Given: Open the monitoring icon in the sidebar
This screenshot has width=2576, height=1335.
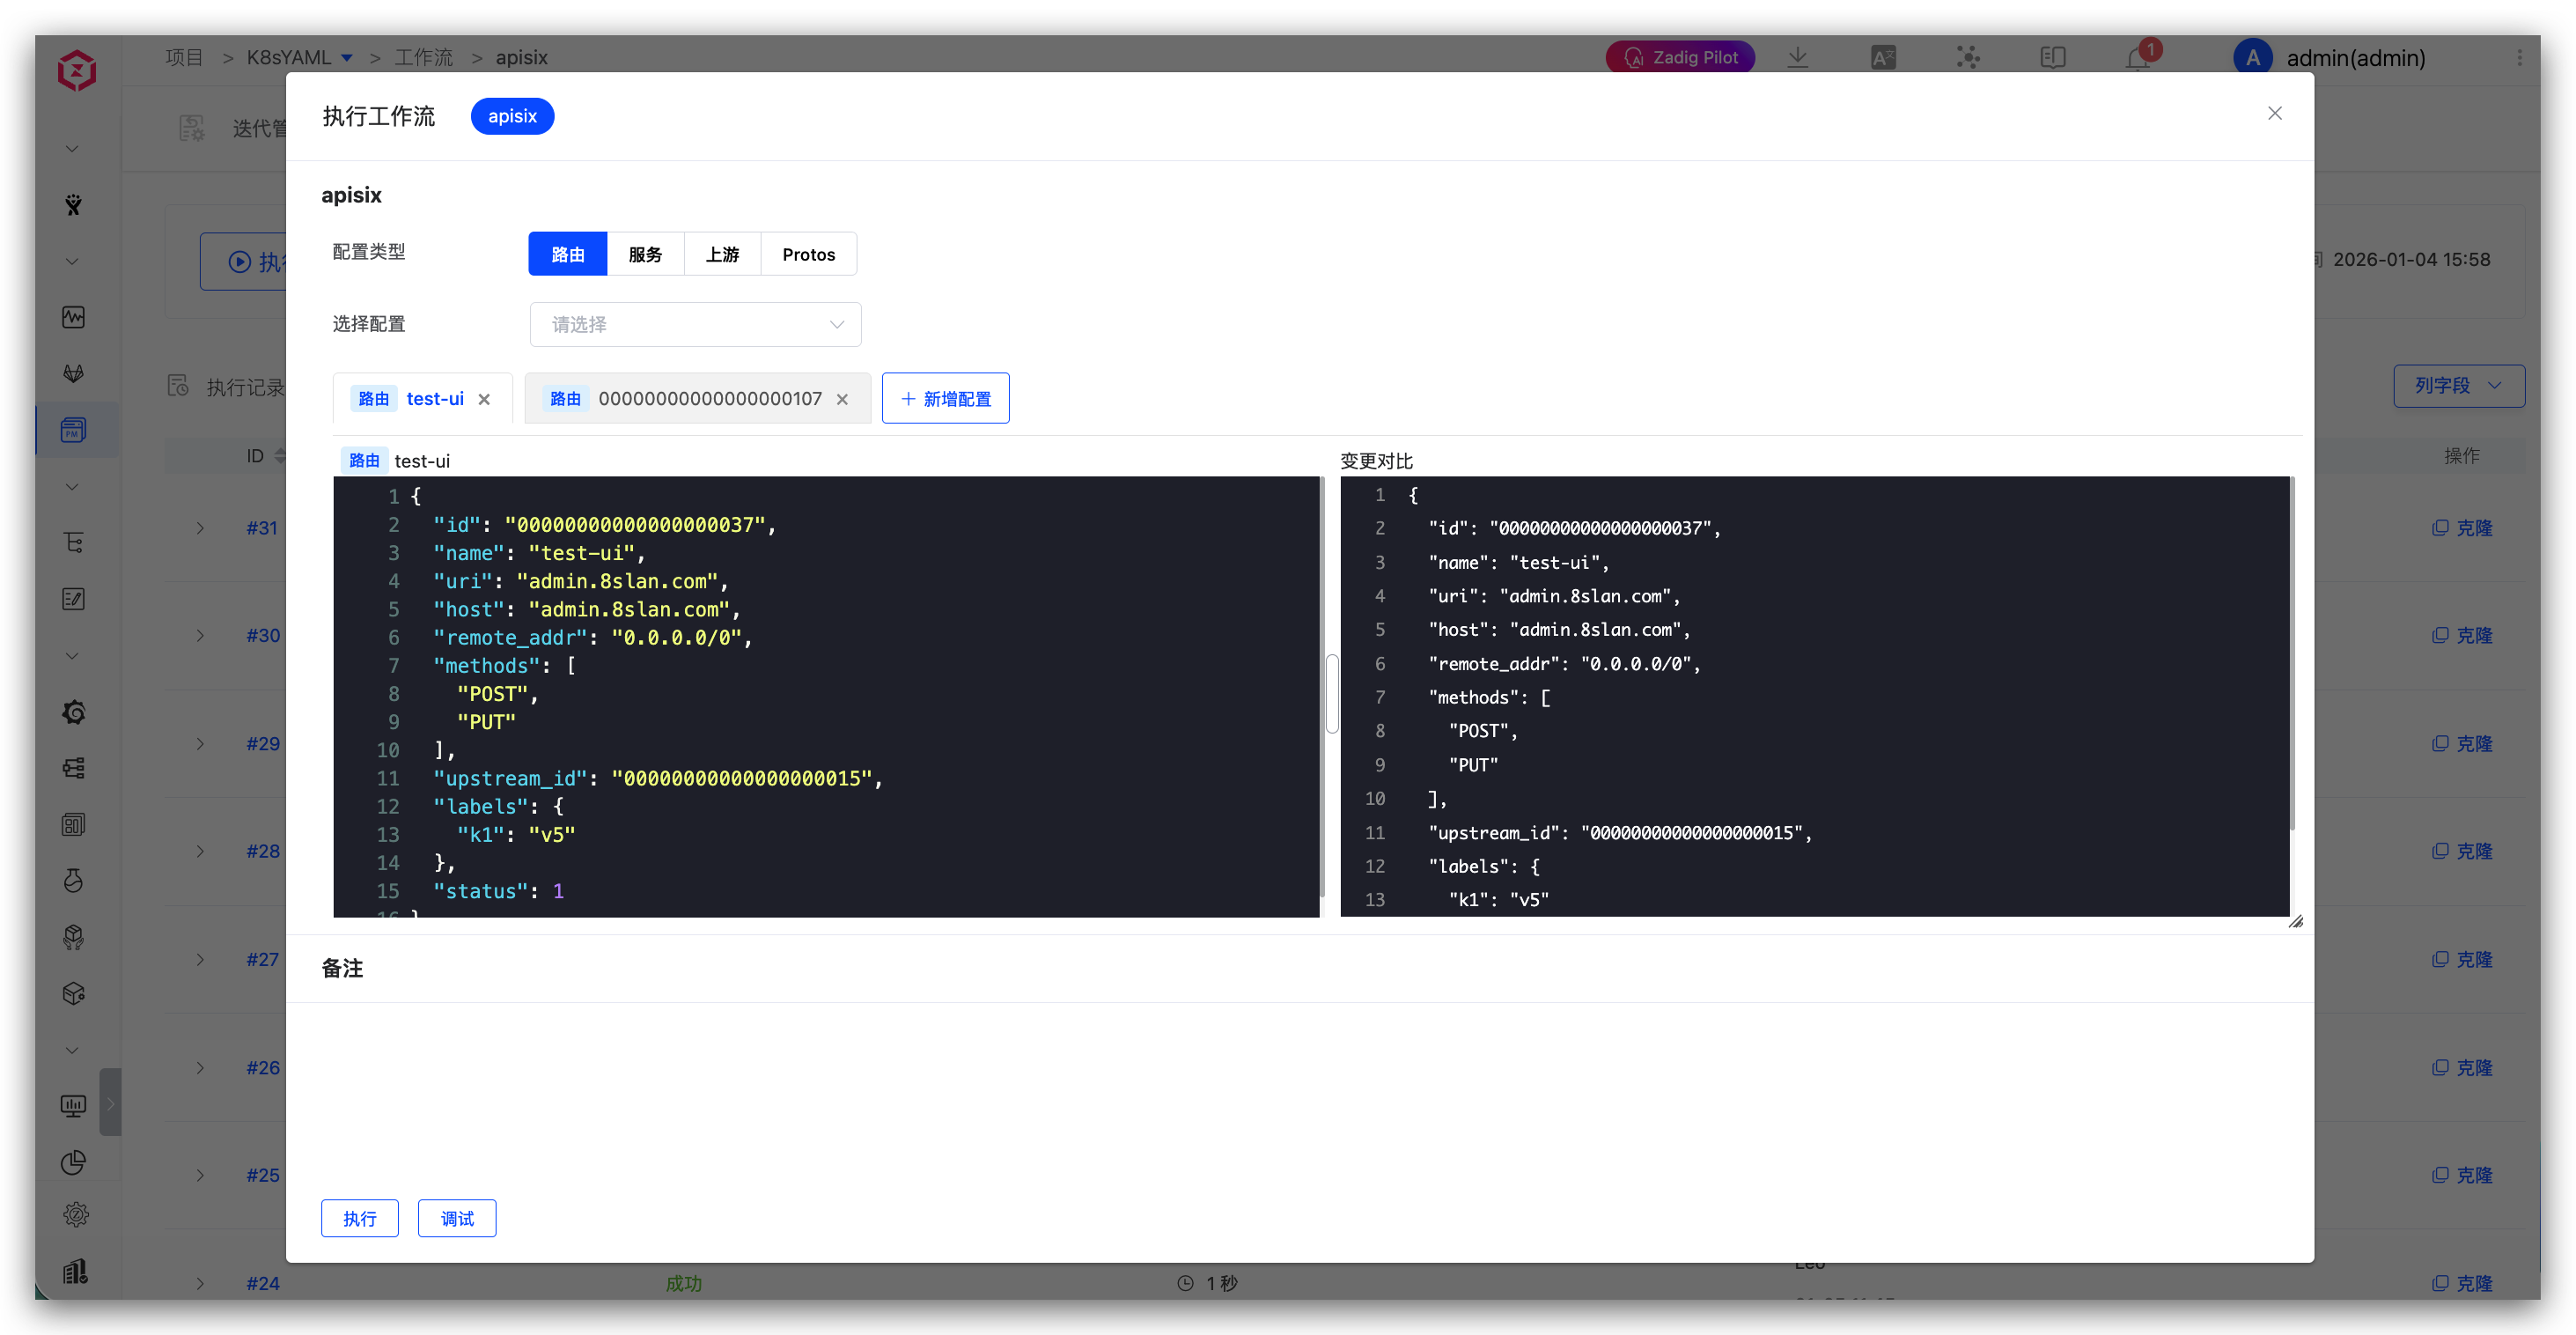Looking at the screenshot, I should tap(73, 317).
